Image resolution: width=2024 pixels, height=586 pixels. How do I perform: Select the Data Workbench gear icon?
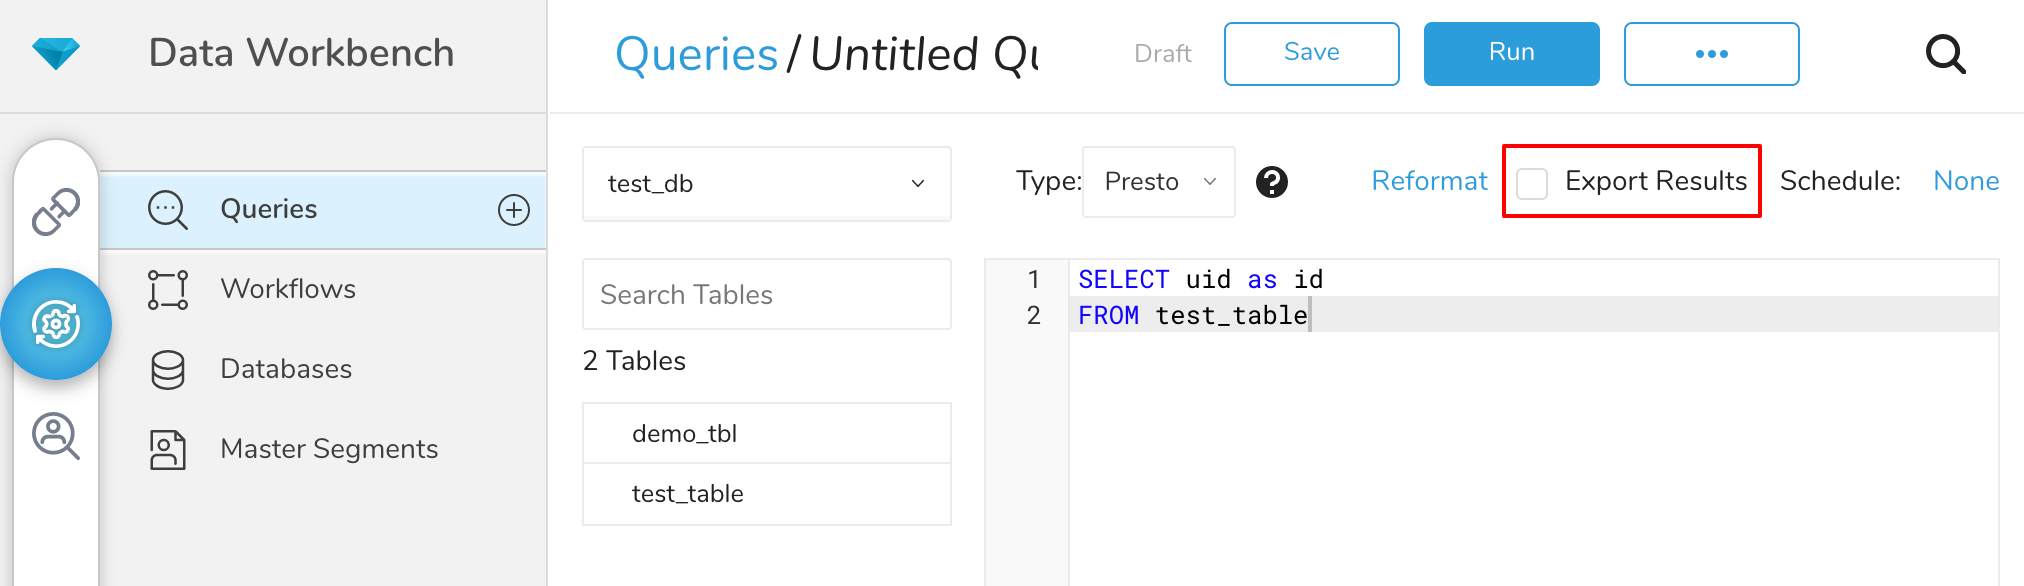56,324
